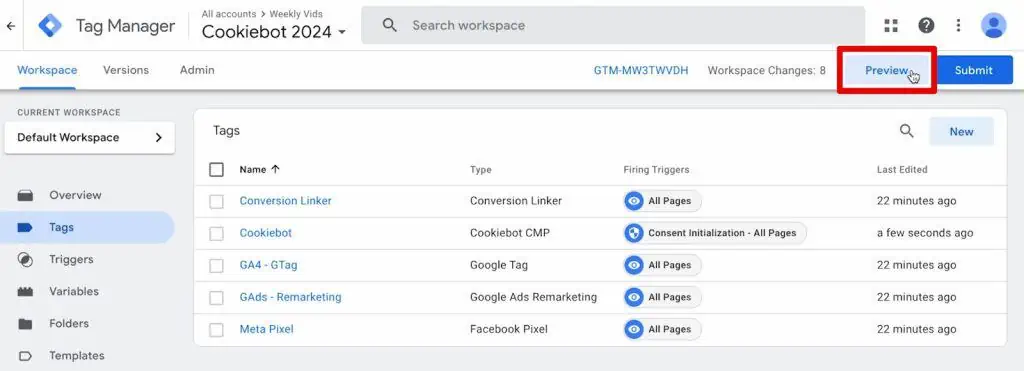Viewport: 1024px width, 371px height.
Task: Click the Name column sort arrow
Action: [x=275, y=169]
